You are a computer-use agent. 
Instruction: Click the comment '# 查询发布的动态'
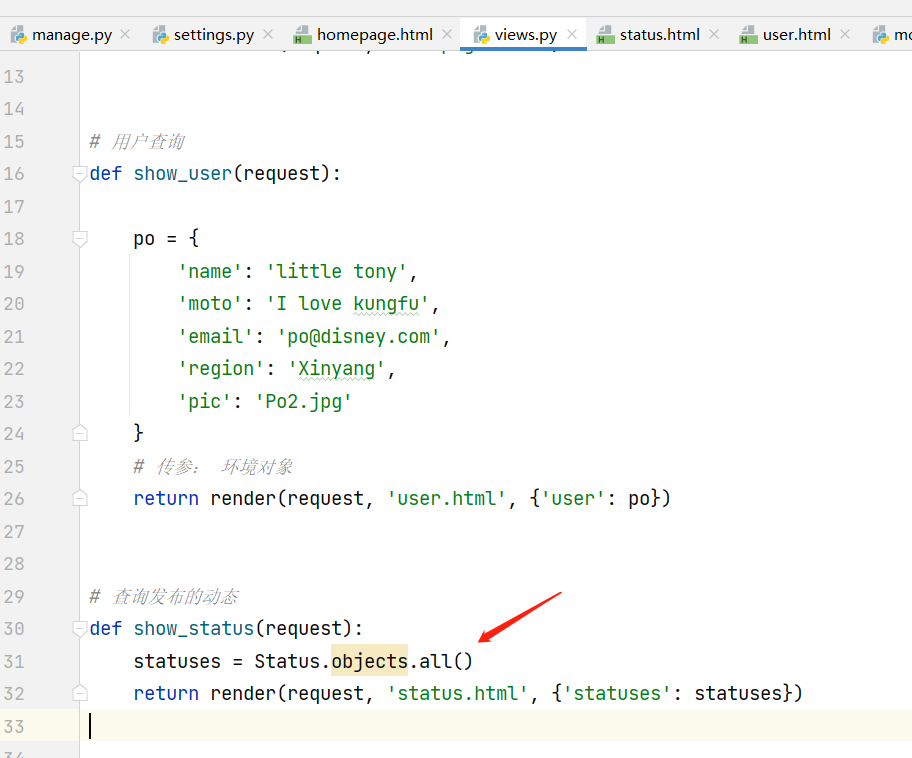164,596
